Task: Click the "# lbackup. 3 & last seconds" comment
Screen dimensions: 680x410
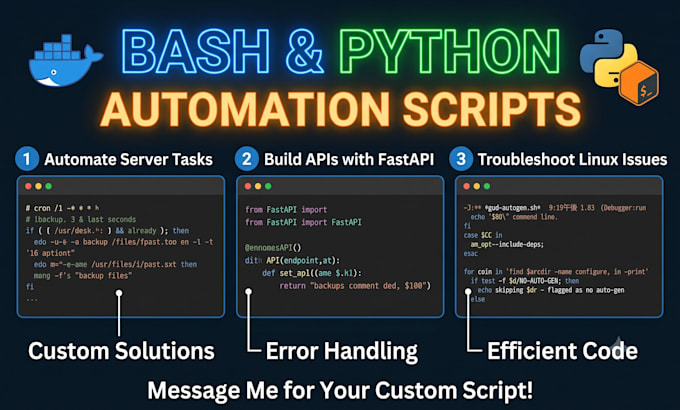Action: coord(81,220)
